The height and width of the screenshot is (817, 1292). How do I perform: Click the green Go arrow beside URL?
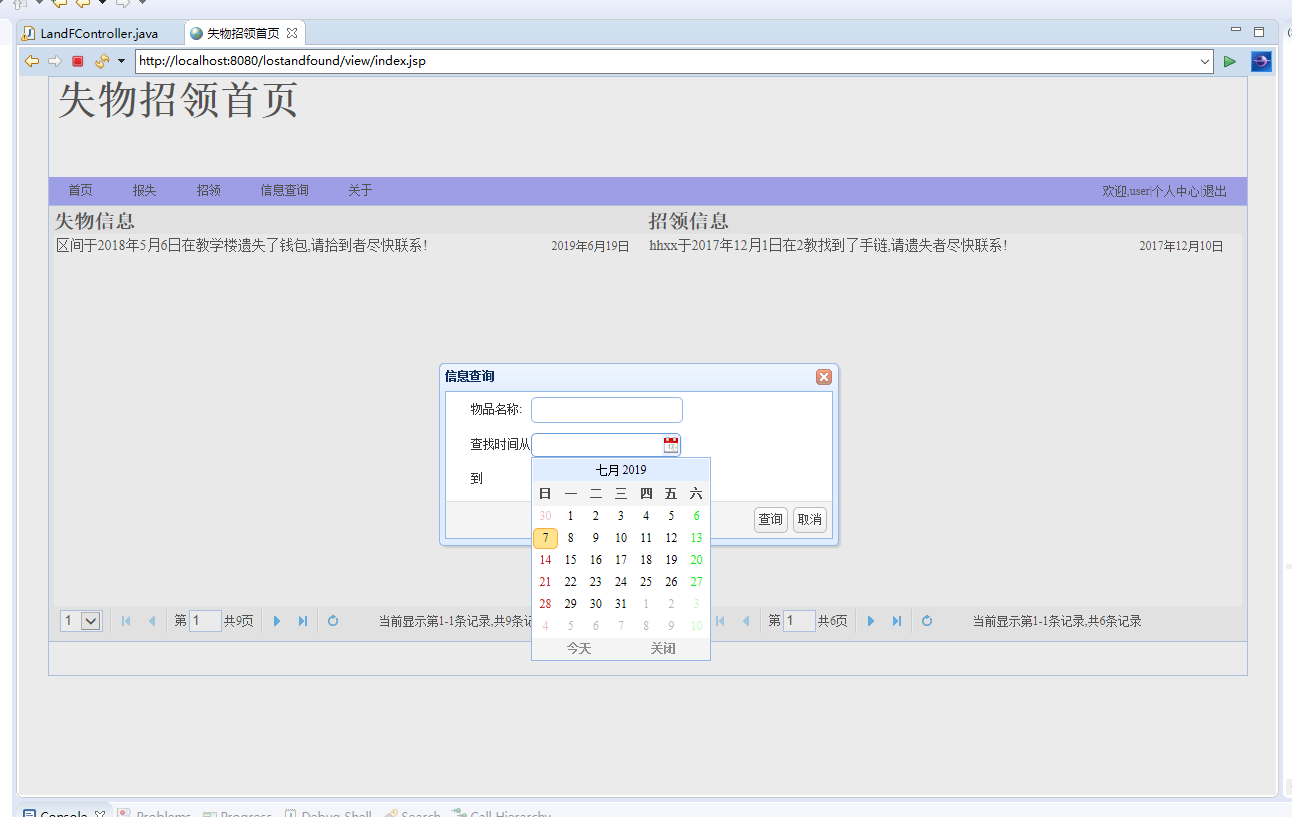[x=1230, y=61]
